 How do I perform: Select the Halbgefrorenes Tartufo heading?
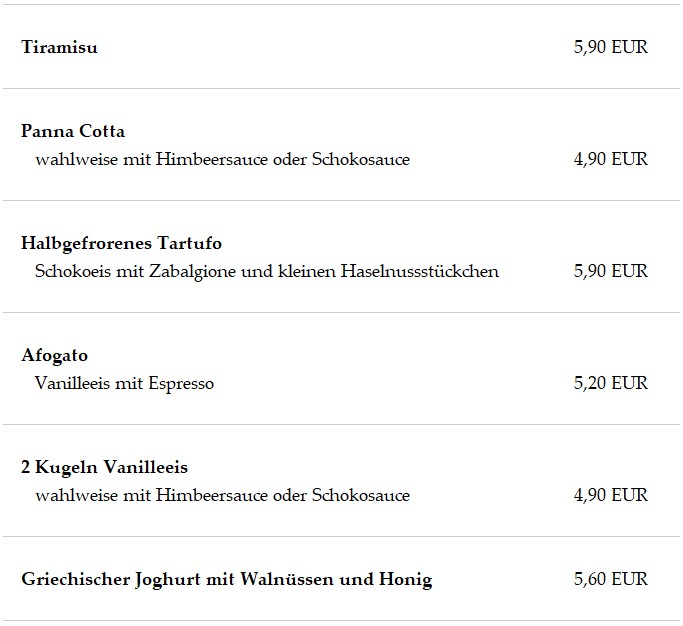coord(121,243)
